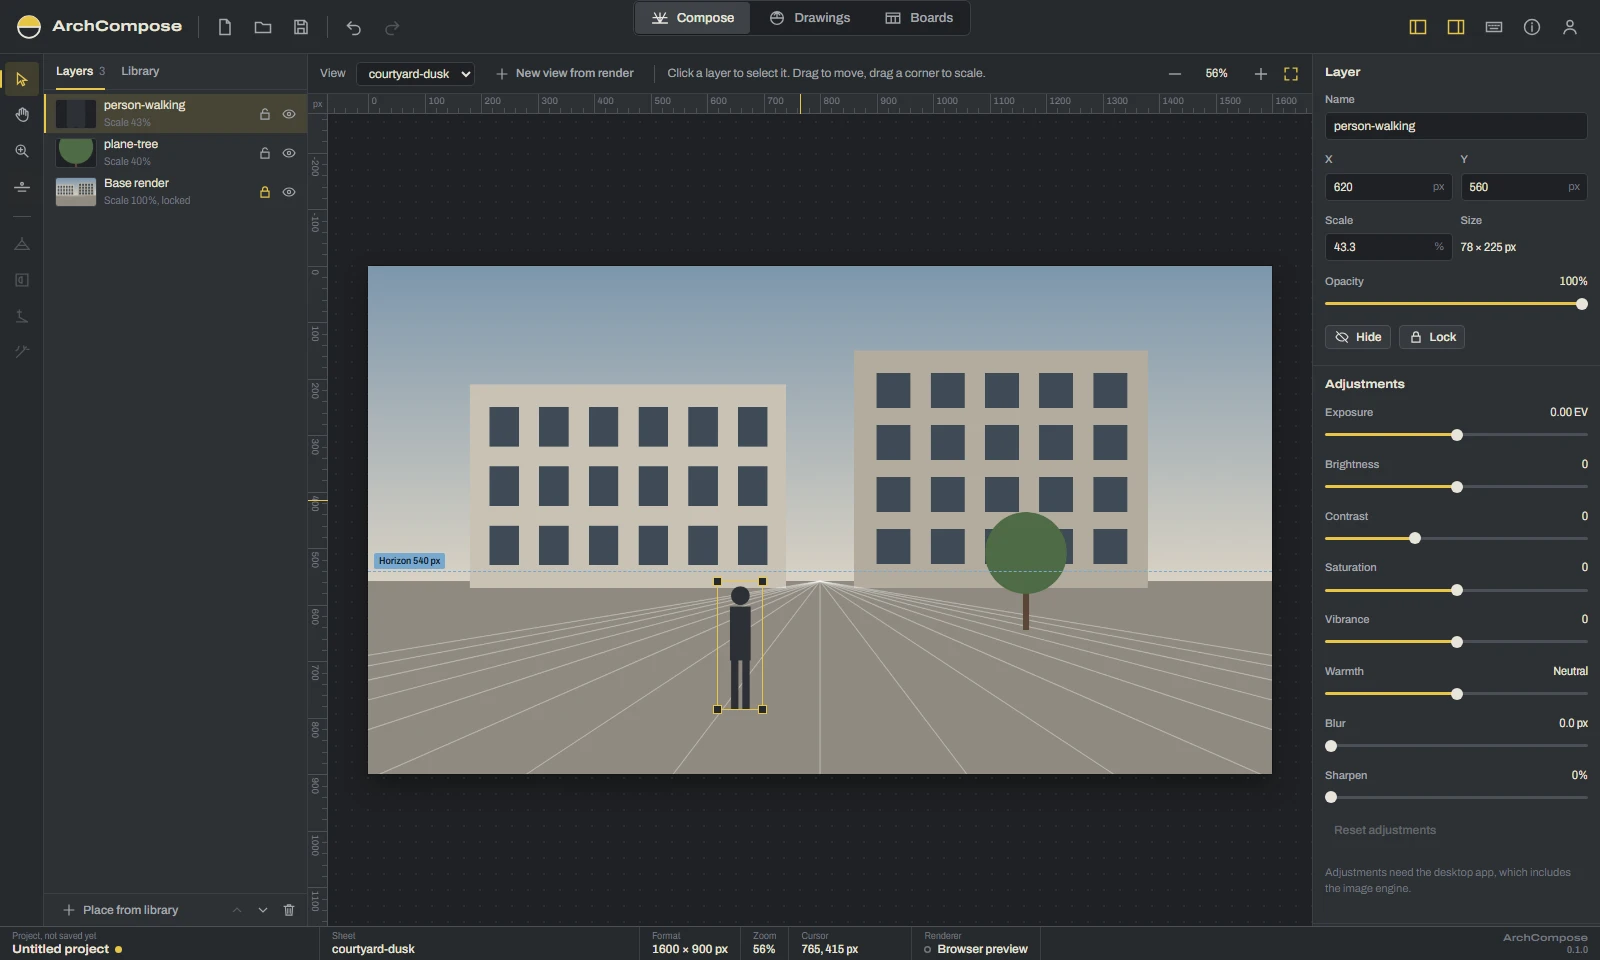Viewport: 1600px width, 960px height.
Task: Switch to the Drawings tab
Action: click(810, 18)
